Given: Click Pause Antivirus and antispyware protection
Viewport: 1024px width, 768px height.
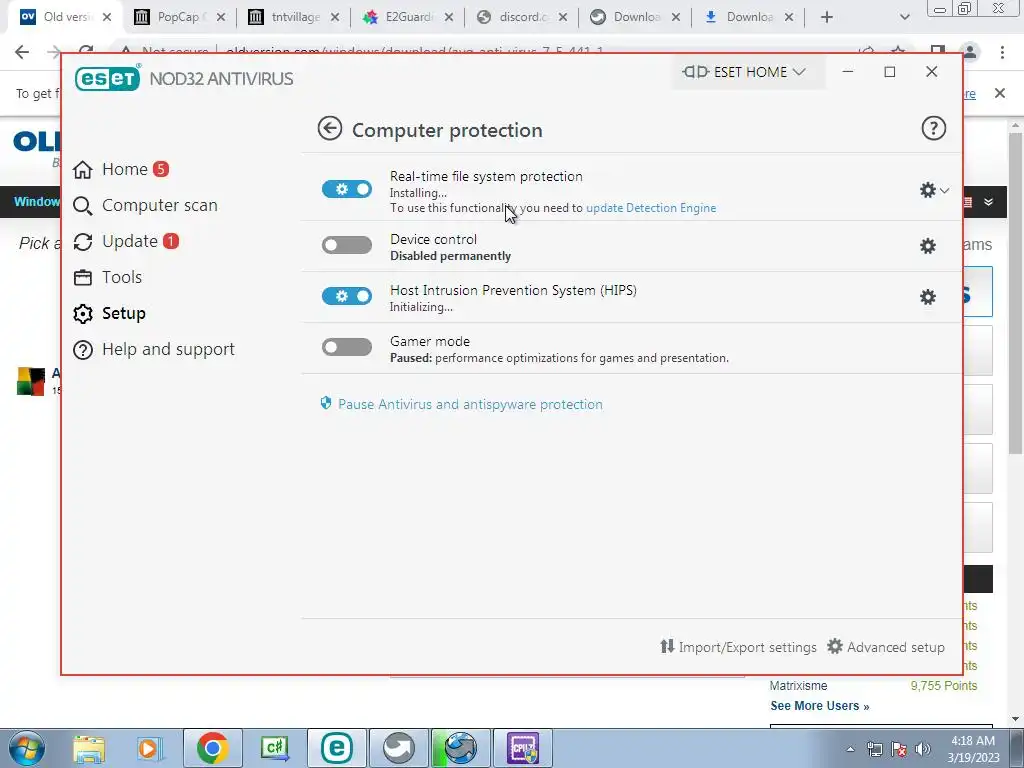Looking at the screenshot, I should 470,404.
